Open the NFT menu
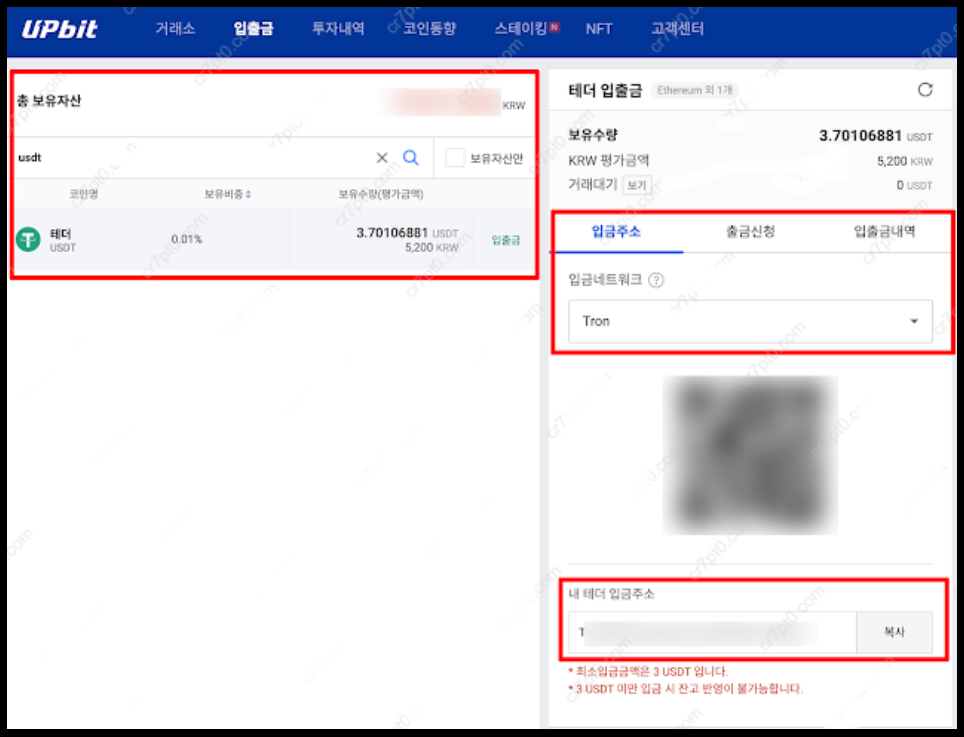The width and height of the screenshot is (964, 737). coord(599,28)
